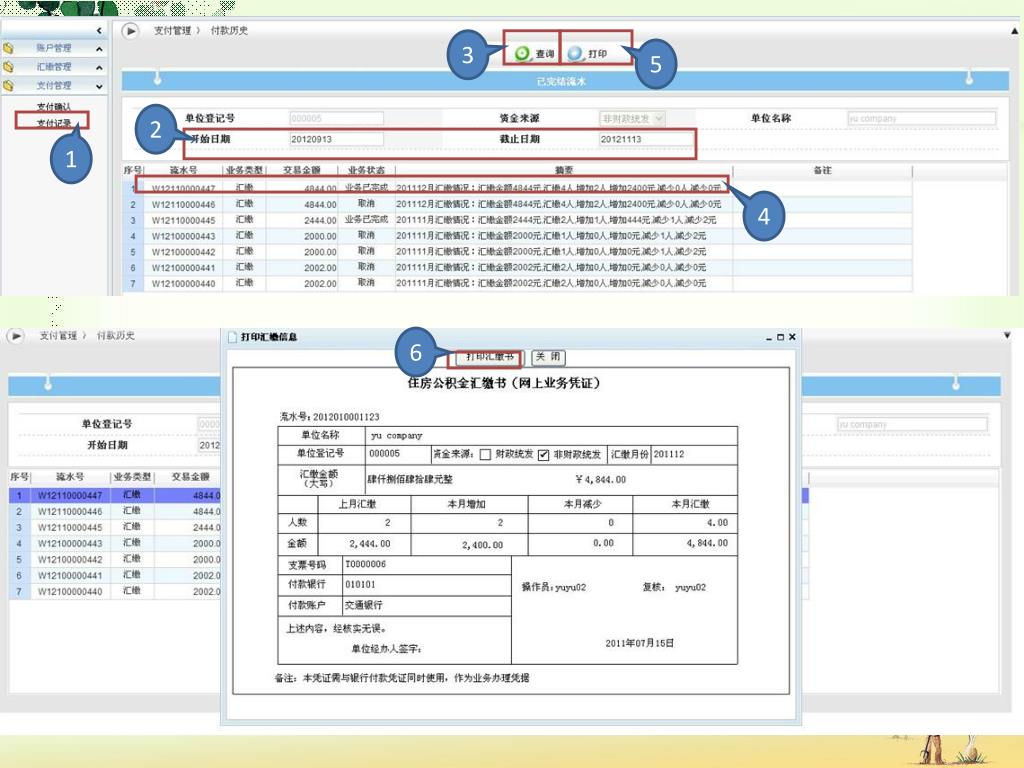Click the document icon in 打印汇缴信息 title bar
The width and height of the screenshot is (1024, 768).
click(232, 338)
